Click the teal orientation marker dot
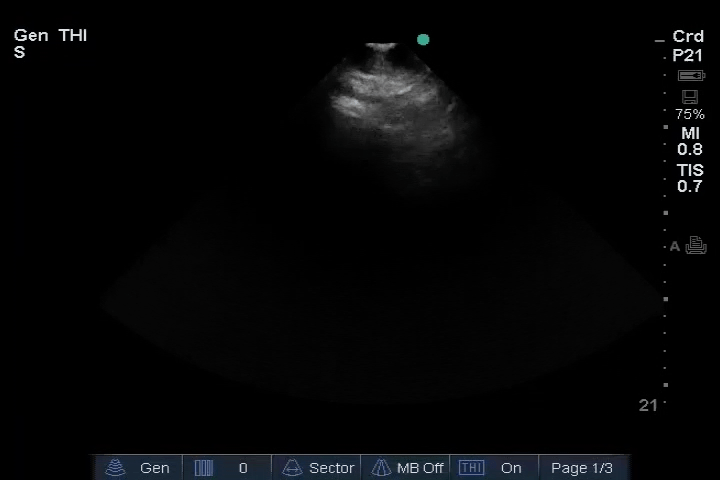Viewport: 720px width, 480px height. point(423,40)
